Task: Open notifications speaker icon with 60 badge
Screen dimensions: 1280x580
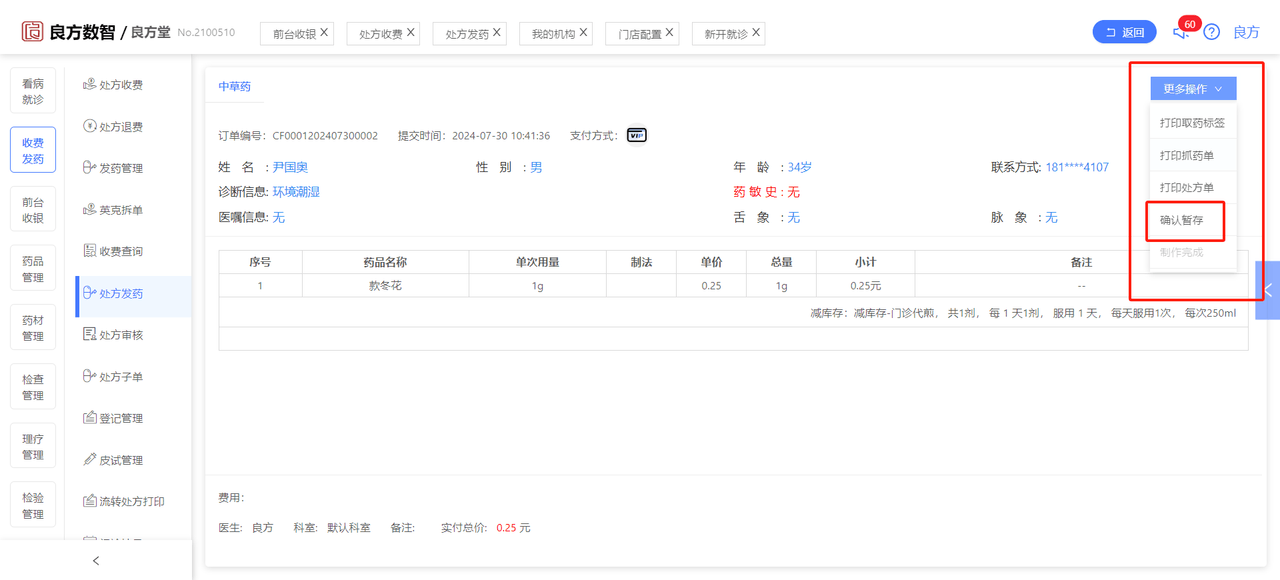Action: point(1181,32)
